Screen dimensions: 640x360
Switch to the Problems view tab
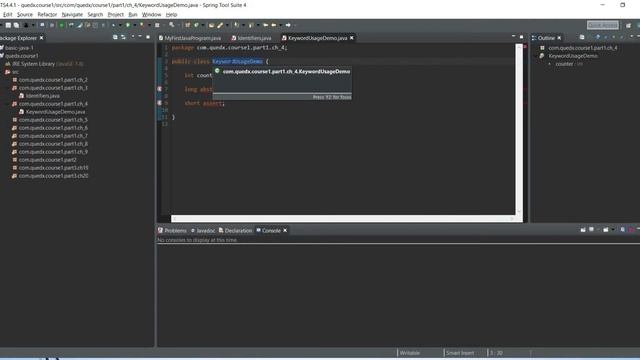pos(172,231)
